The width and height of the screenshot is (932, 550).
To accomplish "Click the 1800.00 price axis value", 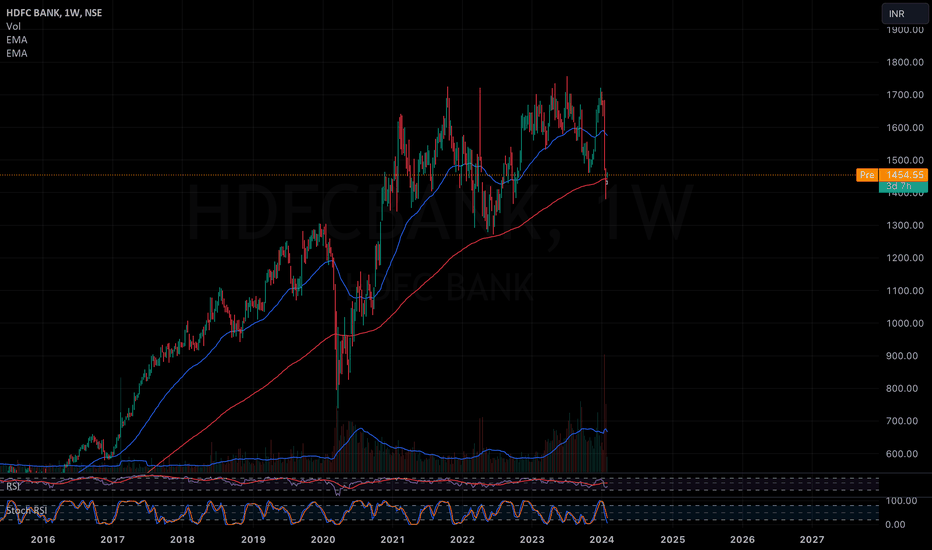I will [x=905, y=62].
